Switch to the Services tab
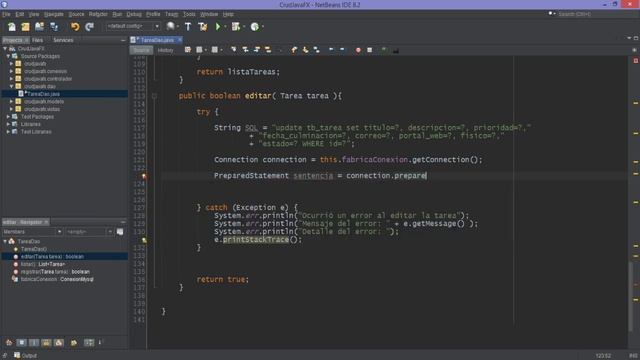This screenshot has width=640, height=360. point(63,40)
